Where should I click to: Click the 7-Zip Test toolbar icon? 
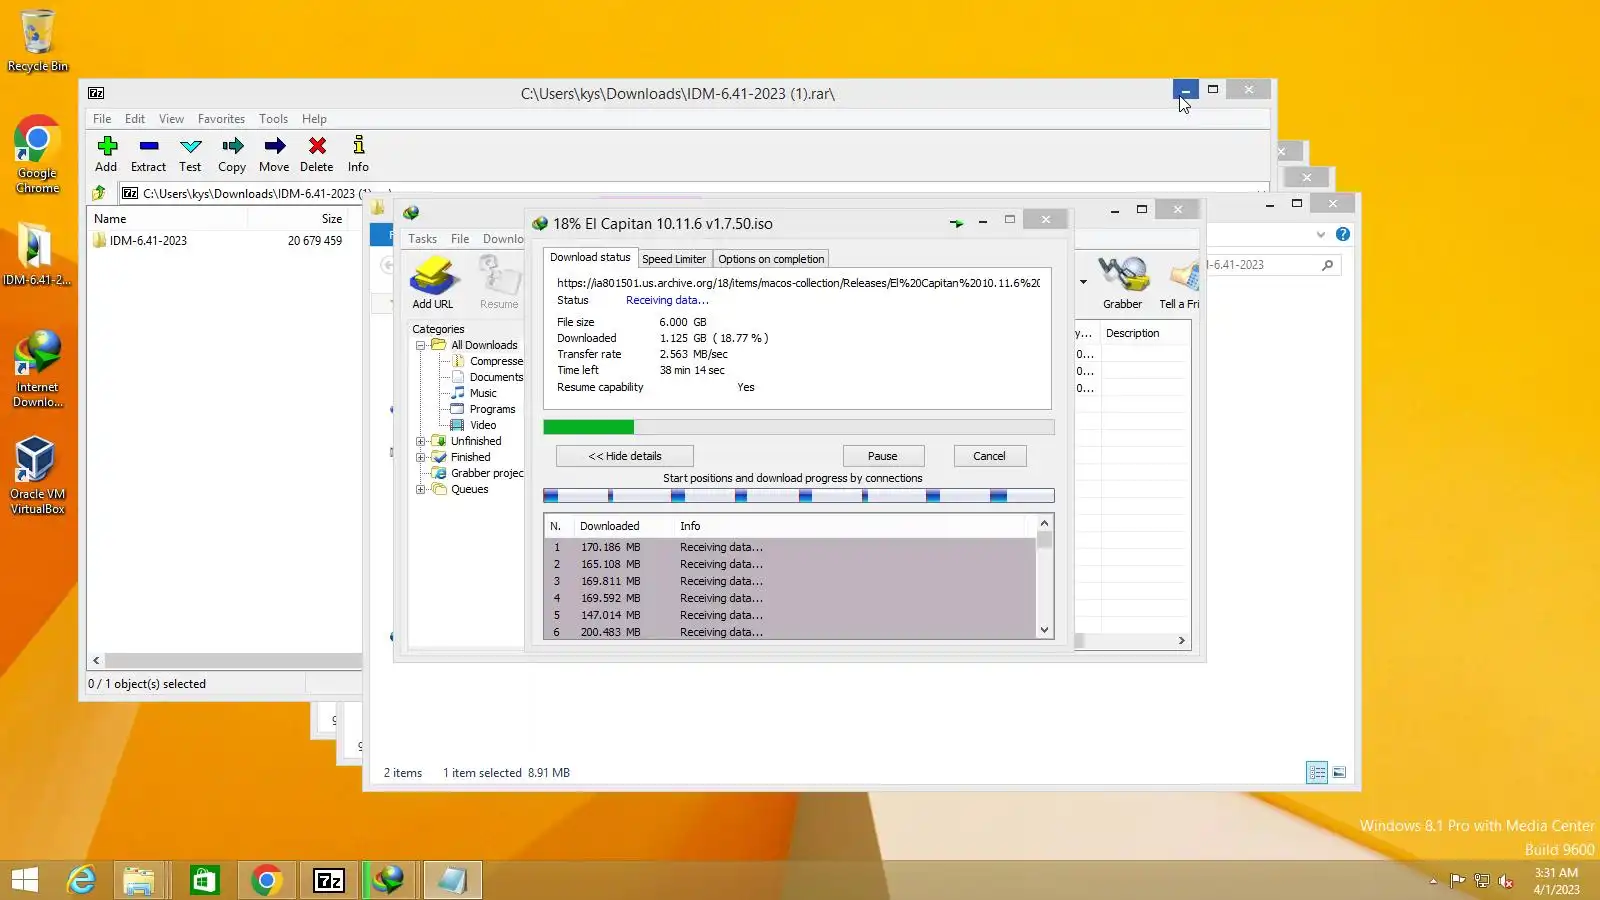click(x=191, y=146)
